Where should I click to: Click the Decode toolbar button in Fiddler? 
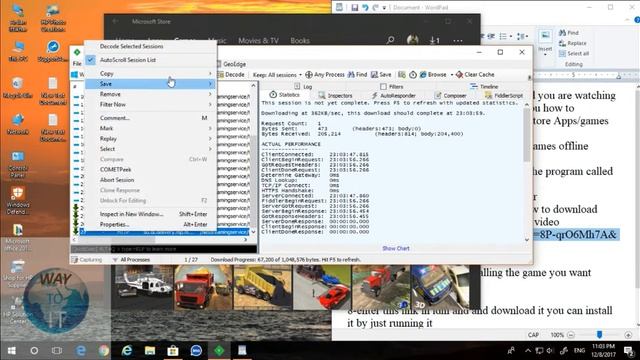tap(231, 75)
